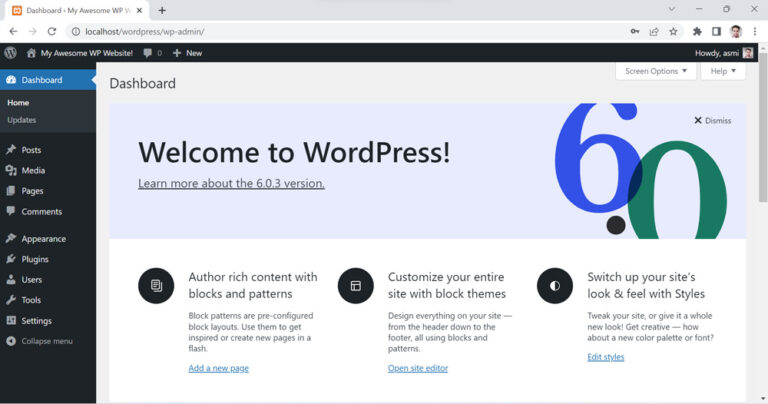Open the Users menu item

pyautogui.click(x=32, y=280)
